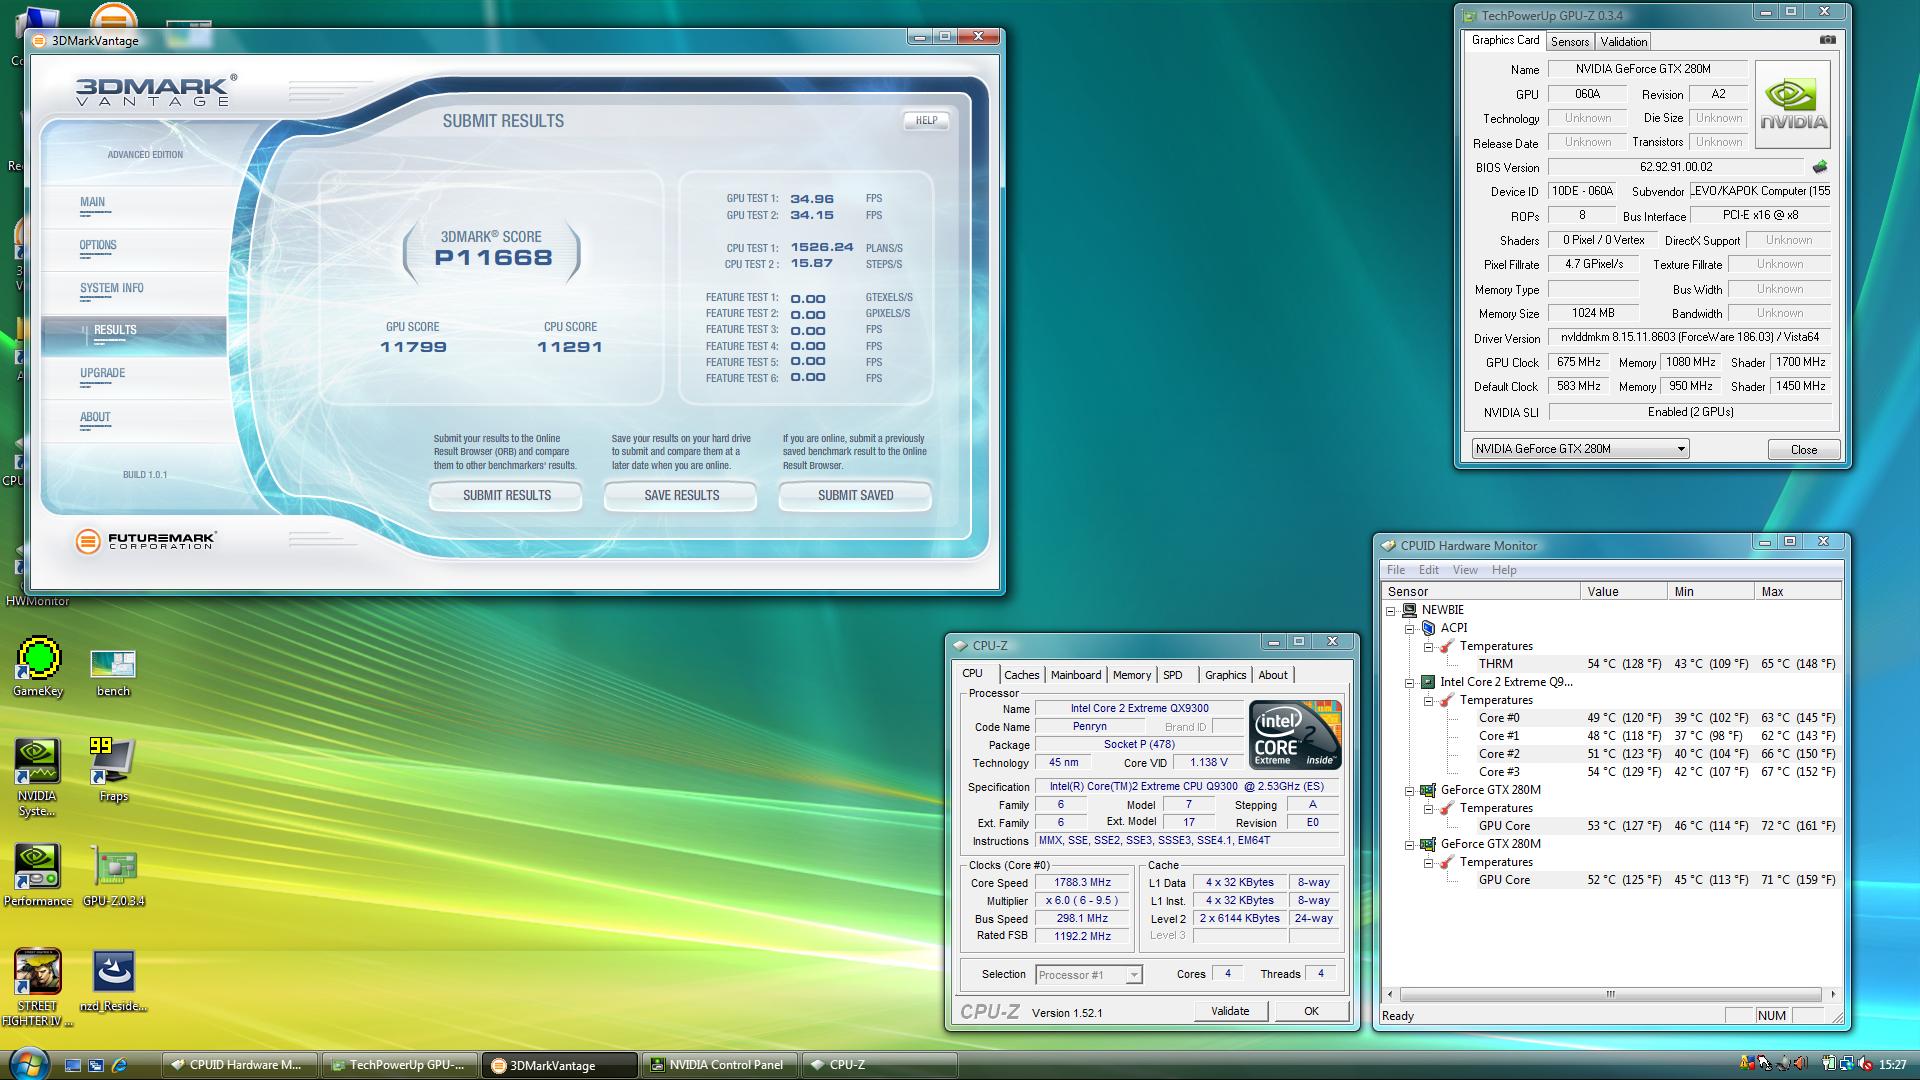Click the HELP button in 3DMark
Screen dimensions: 1920x1080
pyautogui.click(x=926, y=120)
